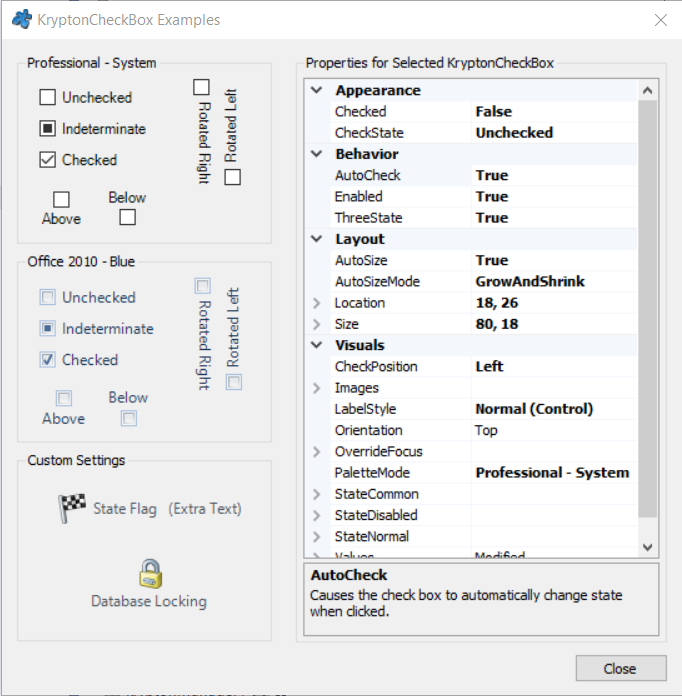
Task: Toggle Professional System Rotated Right checkbox
Action: click(x=201, y=87)
